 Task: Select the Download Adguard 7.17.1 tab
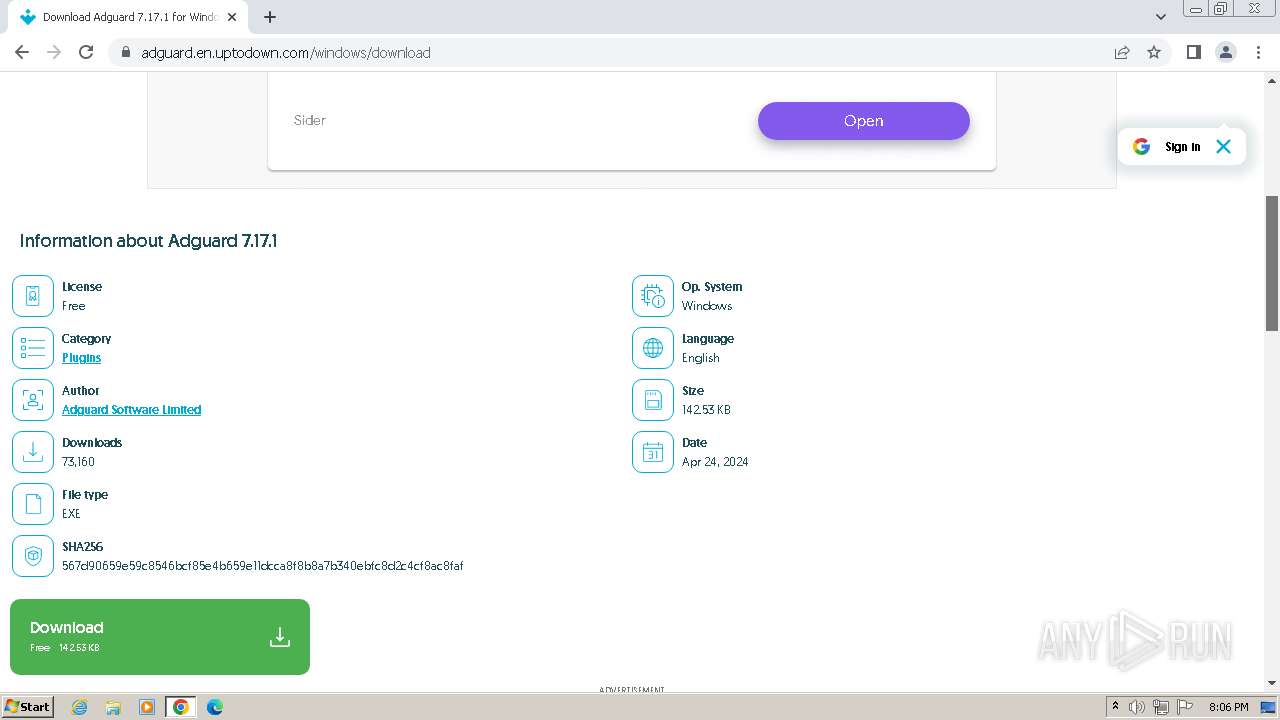click(x=128, y=17)
